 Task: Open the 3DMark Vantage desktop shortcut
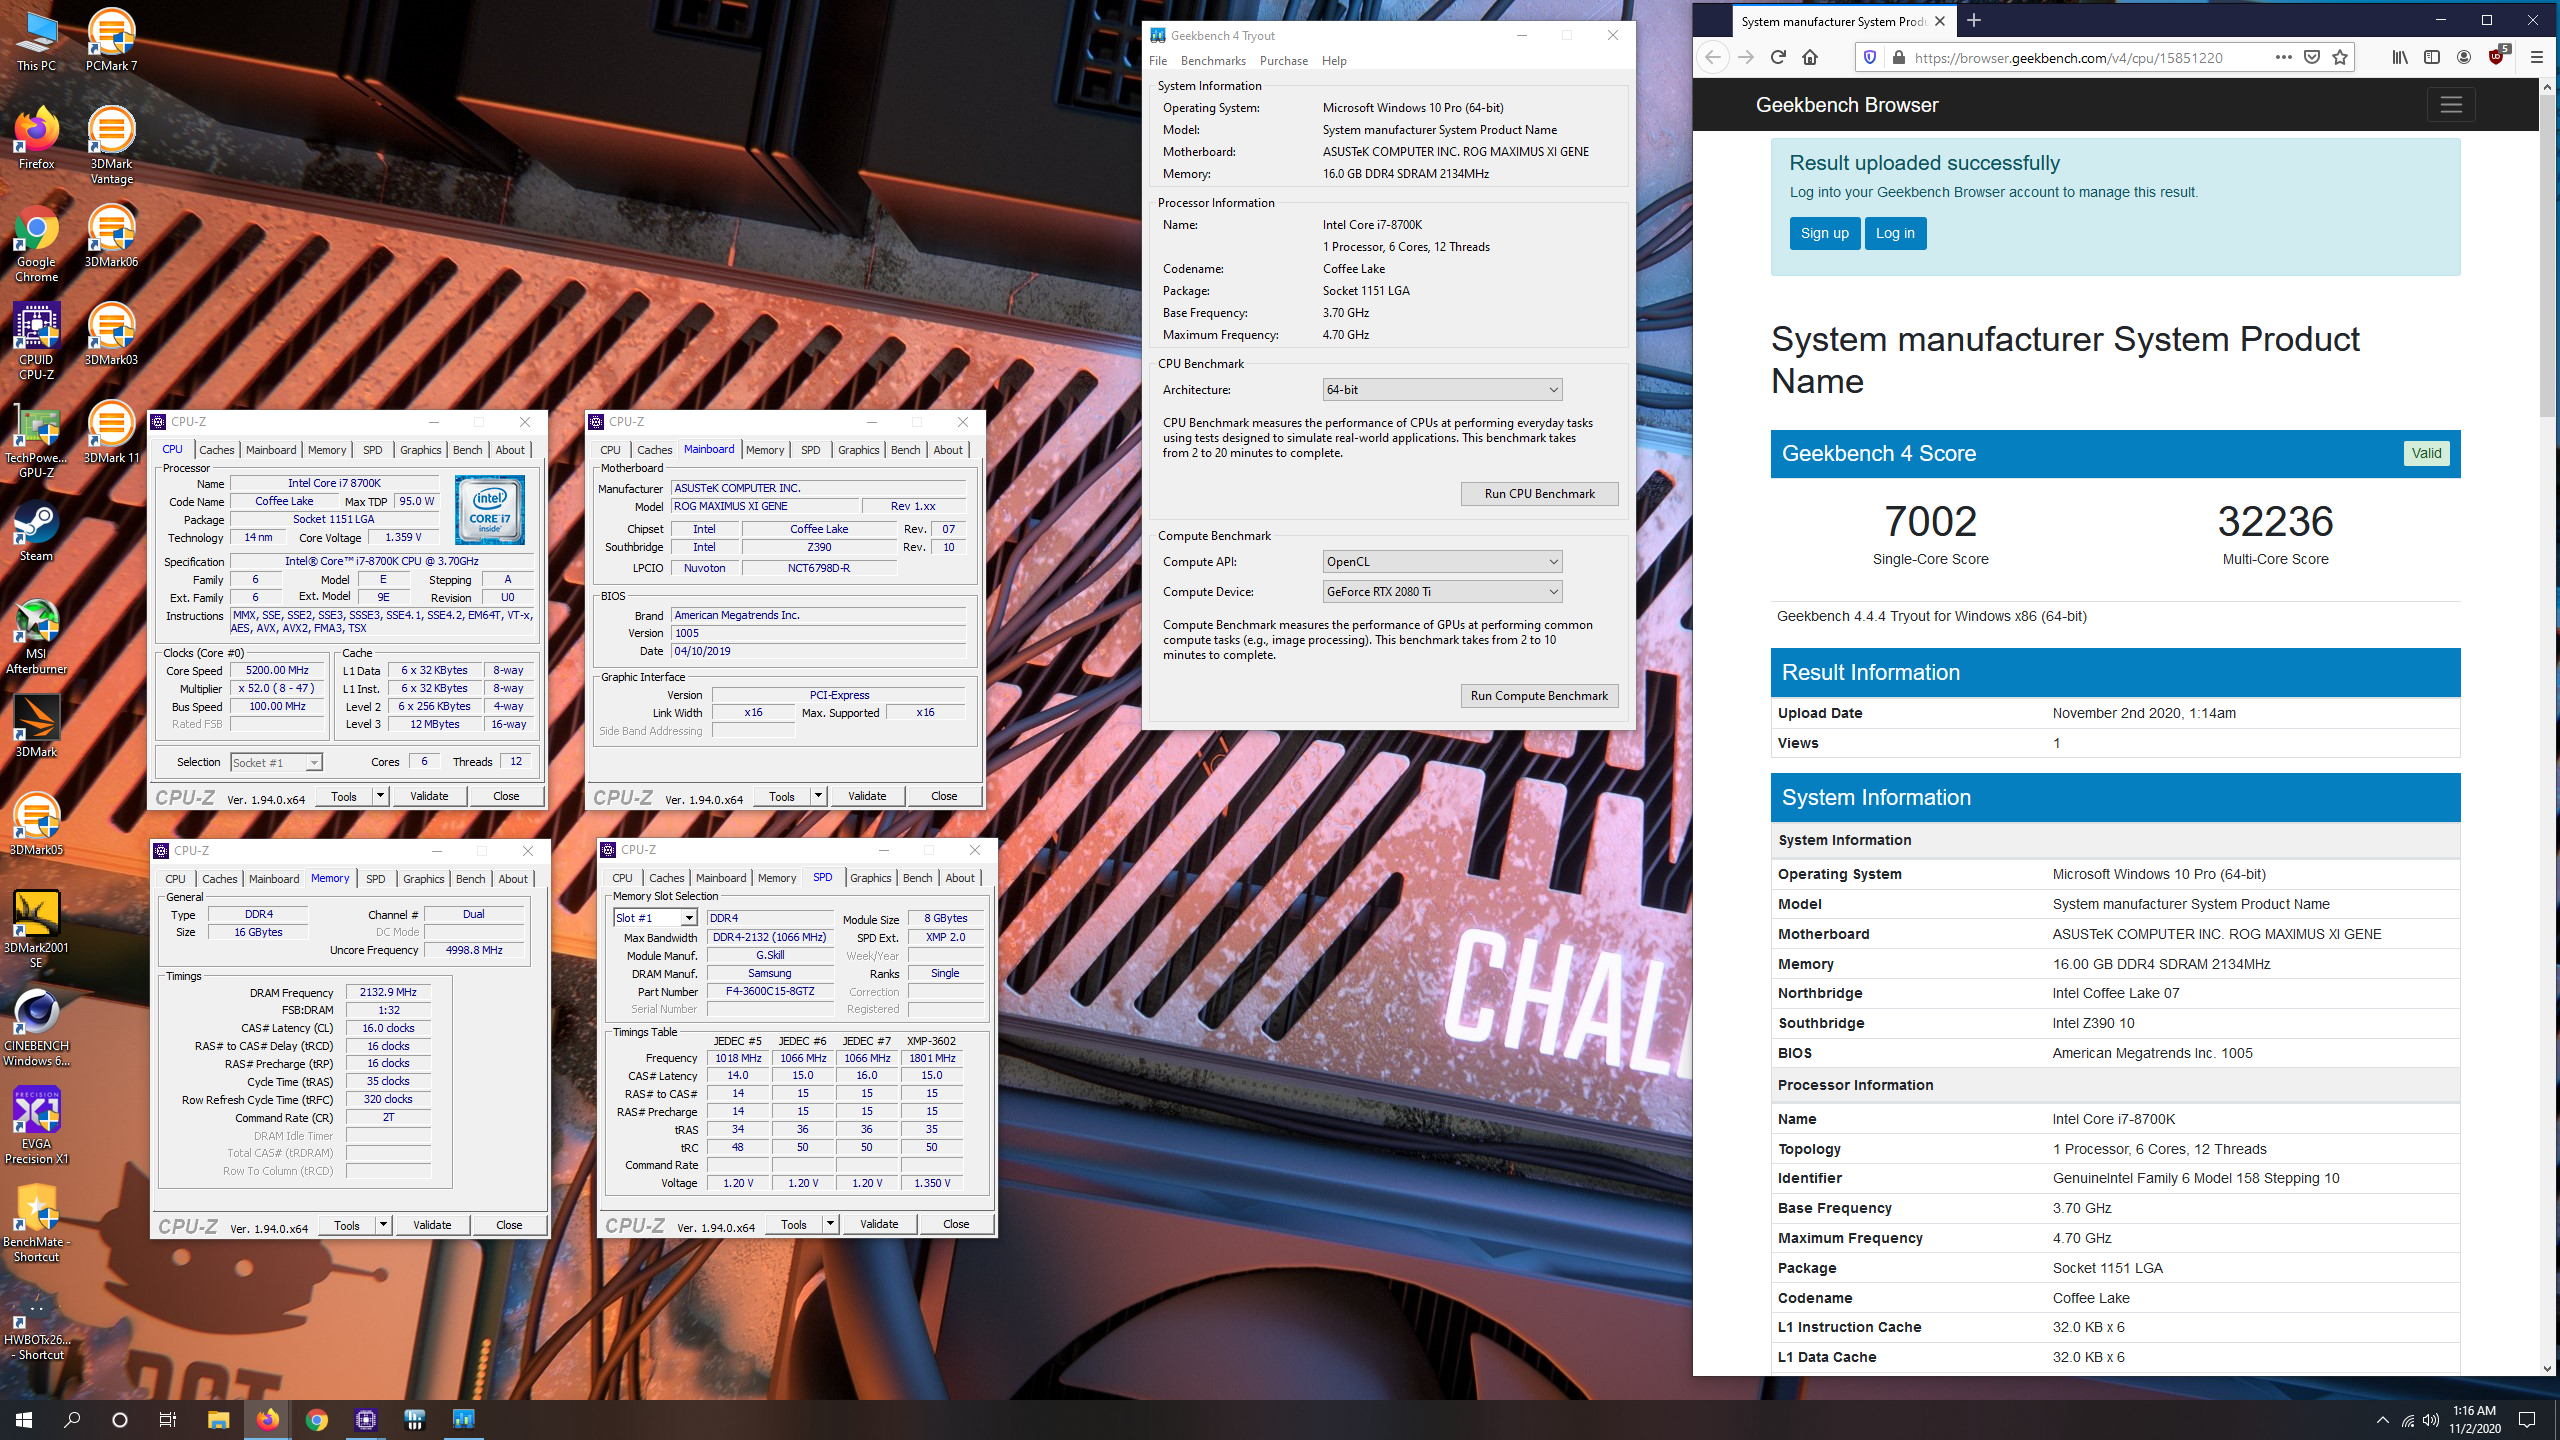coord(111,145)
